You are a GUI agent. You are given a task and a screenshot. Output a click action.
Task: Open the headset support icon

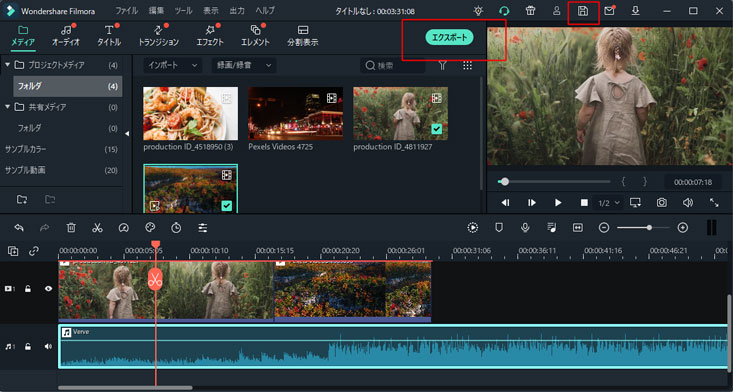click(504, 11)
